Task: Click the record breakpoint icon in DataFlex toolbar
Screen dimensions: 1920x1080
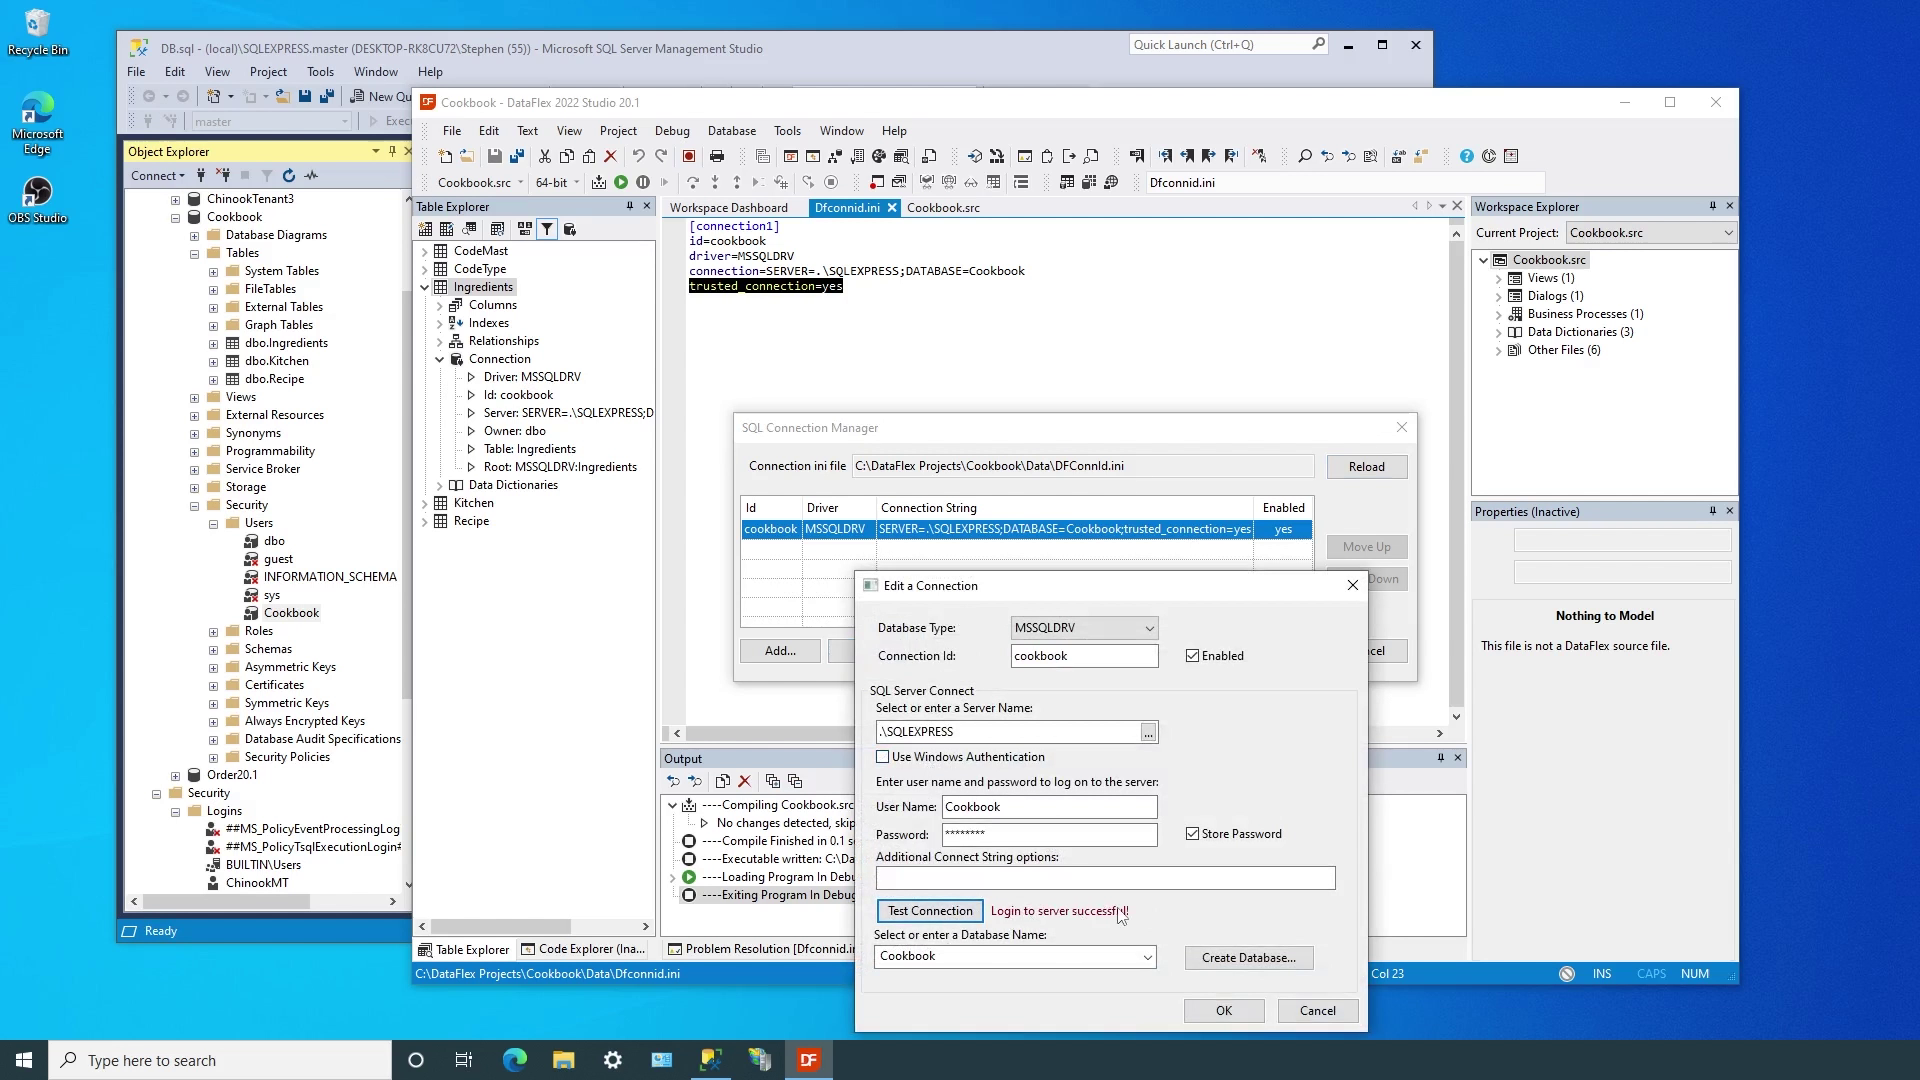Action: [689, 156]
